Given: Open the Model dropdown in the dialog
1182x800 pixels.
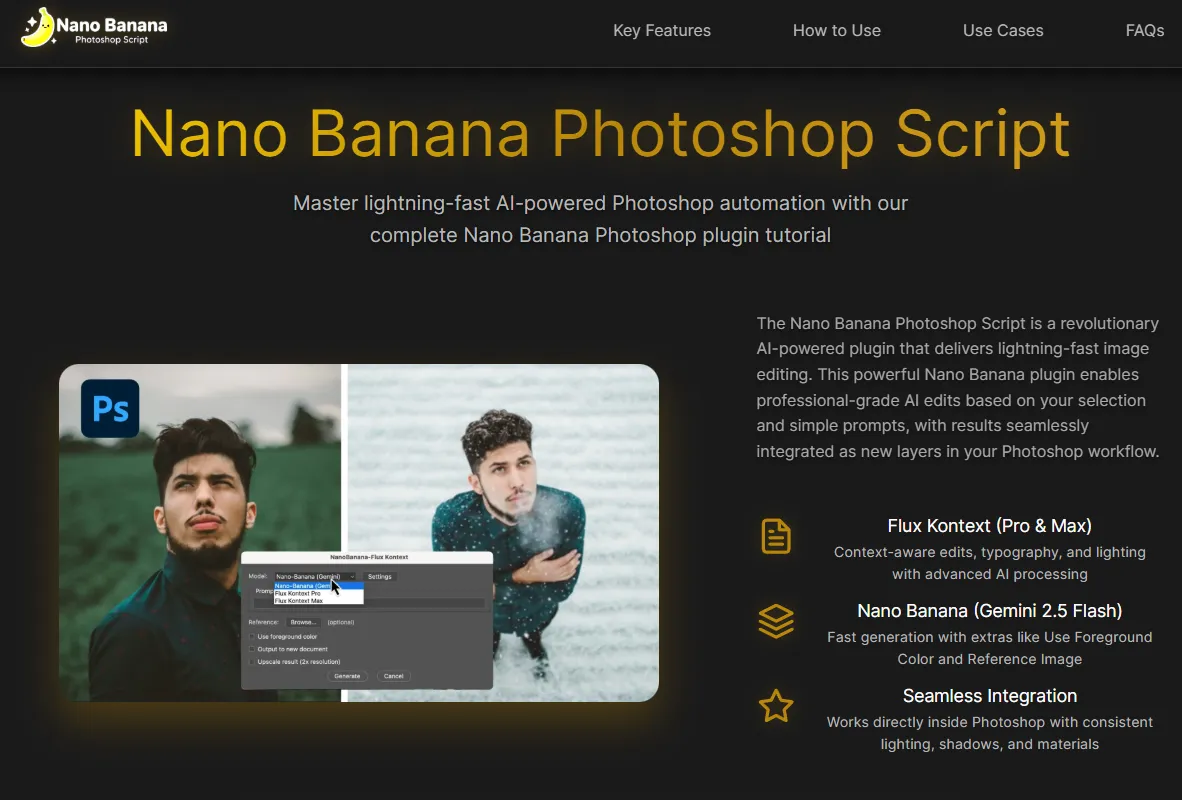Looking at the screenshot, I should pyautogui.click(x=315, y=577).
